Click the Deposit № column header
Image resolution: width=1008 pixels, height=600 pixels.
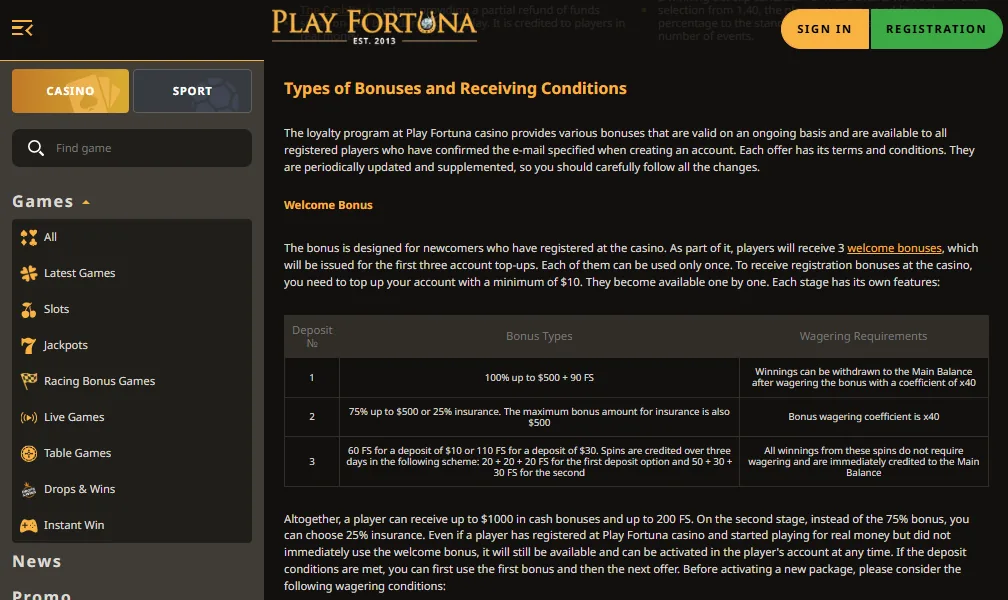tap(312, 336)
